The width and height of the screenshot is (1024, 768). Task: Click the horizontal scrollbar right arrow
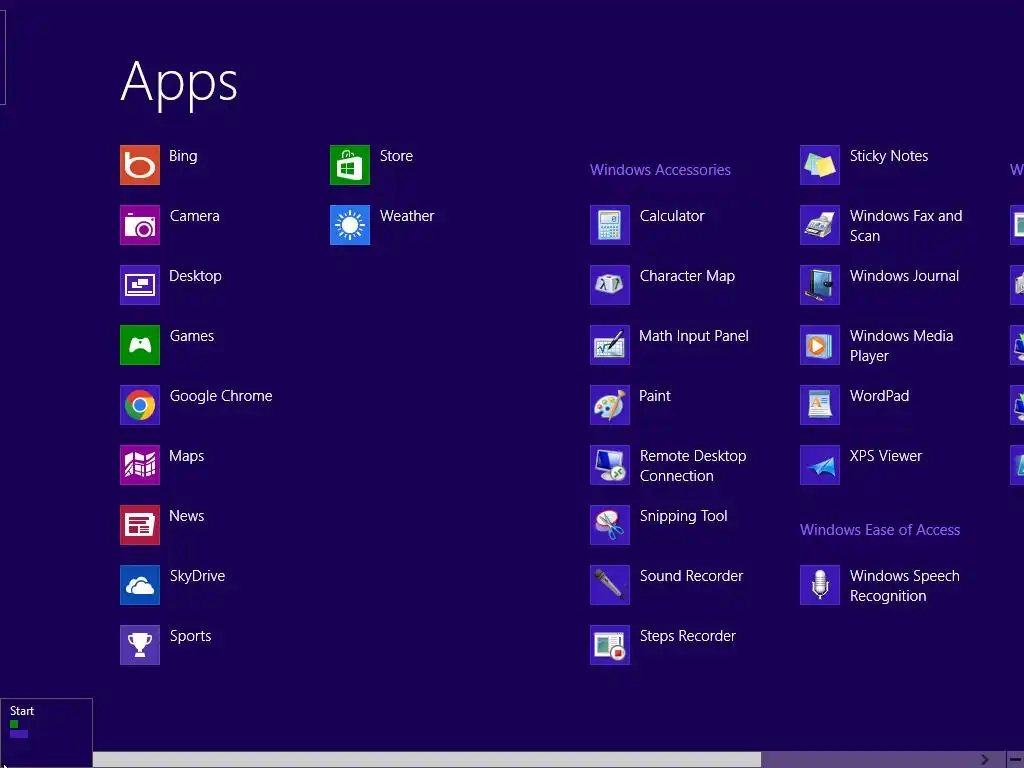pos(985,760)
